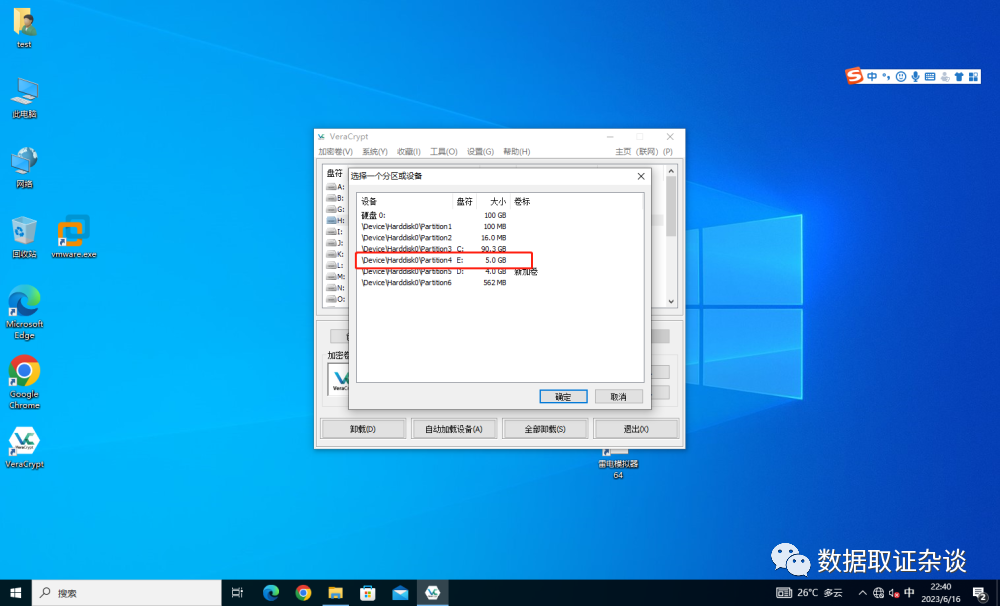The height and width of the screenshot is (606, 1000).
Task: Toggle Sogou 中 Chinese/English mode
Action: click(872, 77)
